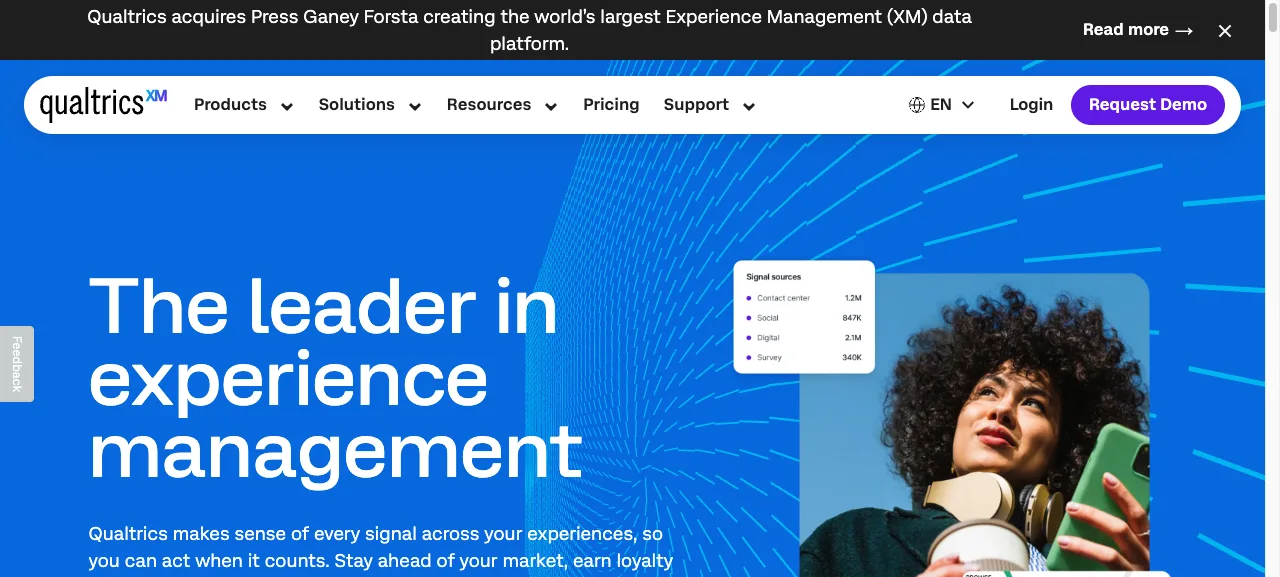The width and height of the screenshot is (1280, 577).
Task: Click the Contact center row in Signal sources
Action: (x=804, y=298)
